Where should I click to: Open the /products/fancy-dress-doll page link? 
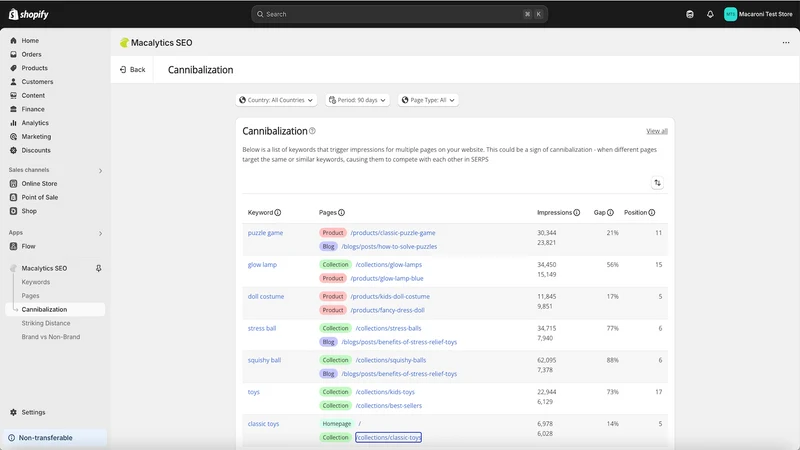point(387,310)
